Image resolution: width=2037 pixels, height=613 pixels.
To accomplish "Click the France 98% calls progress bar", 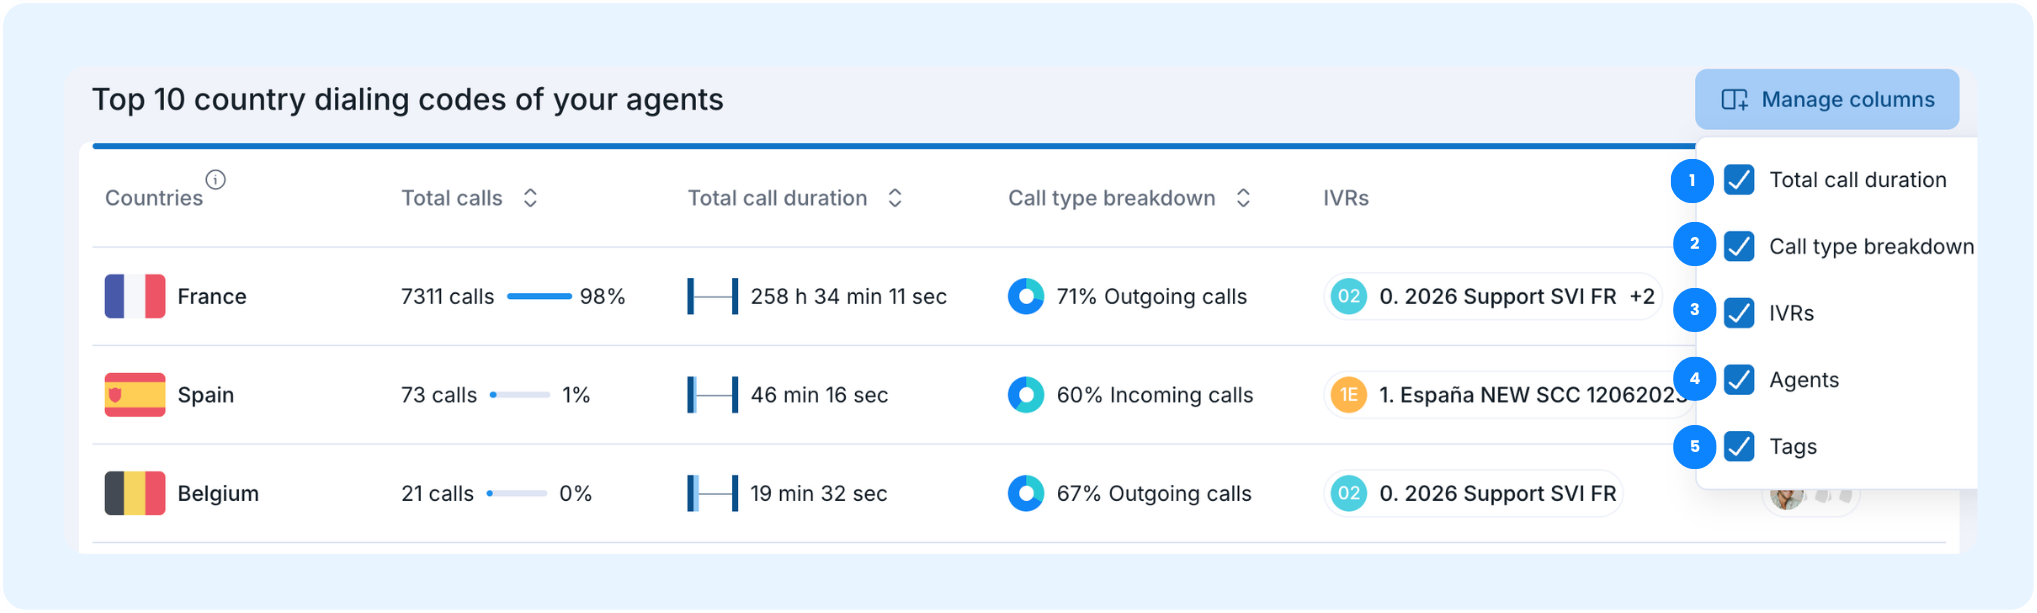I will (x=539, y=296).
